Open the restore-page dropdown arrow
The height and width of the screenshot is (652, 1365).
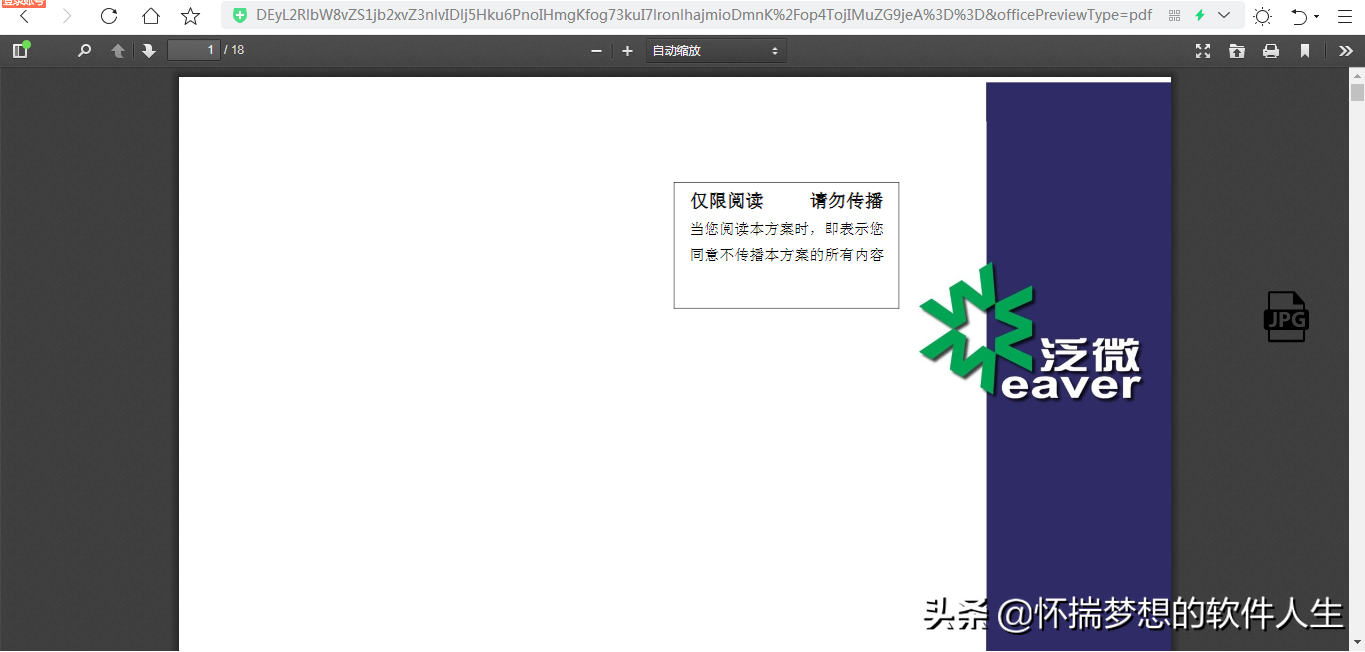point(1316,17)
